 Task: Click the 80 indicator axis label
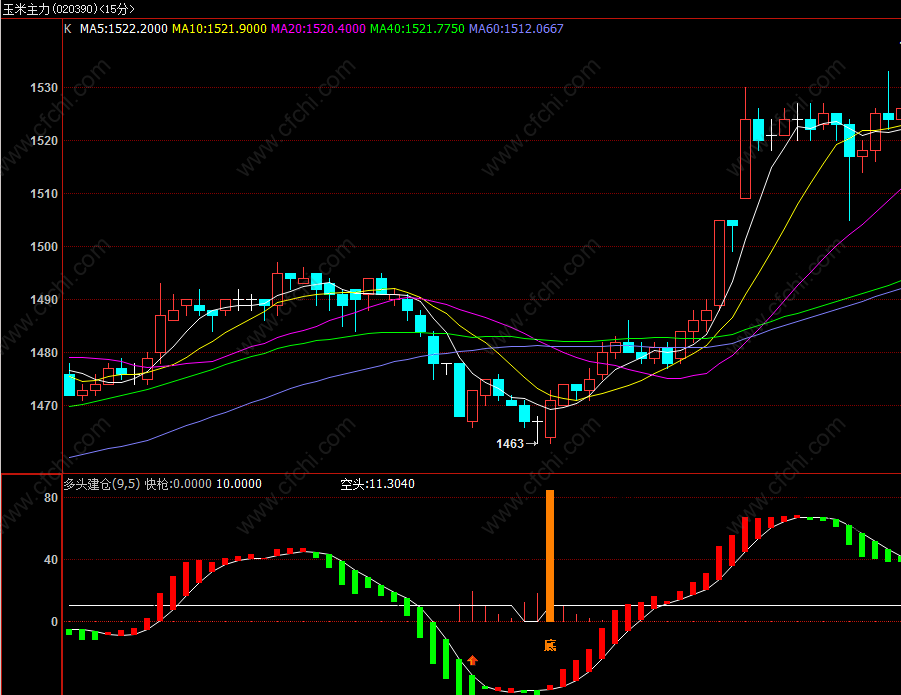pyautogui.click(x=51, y=497)
